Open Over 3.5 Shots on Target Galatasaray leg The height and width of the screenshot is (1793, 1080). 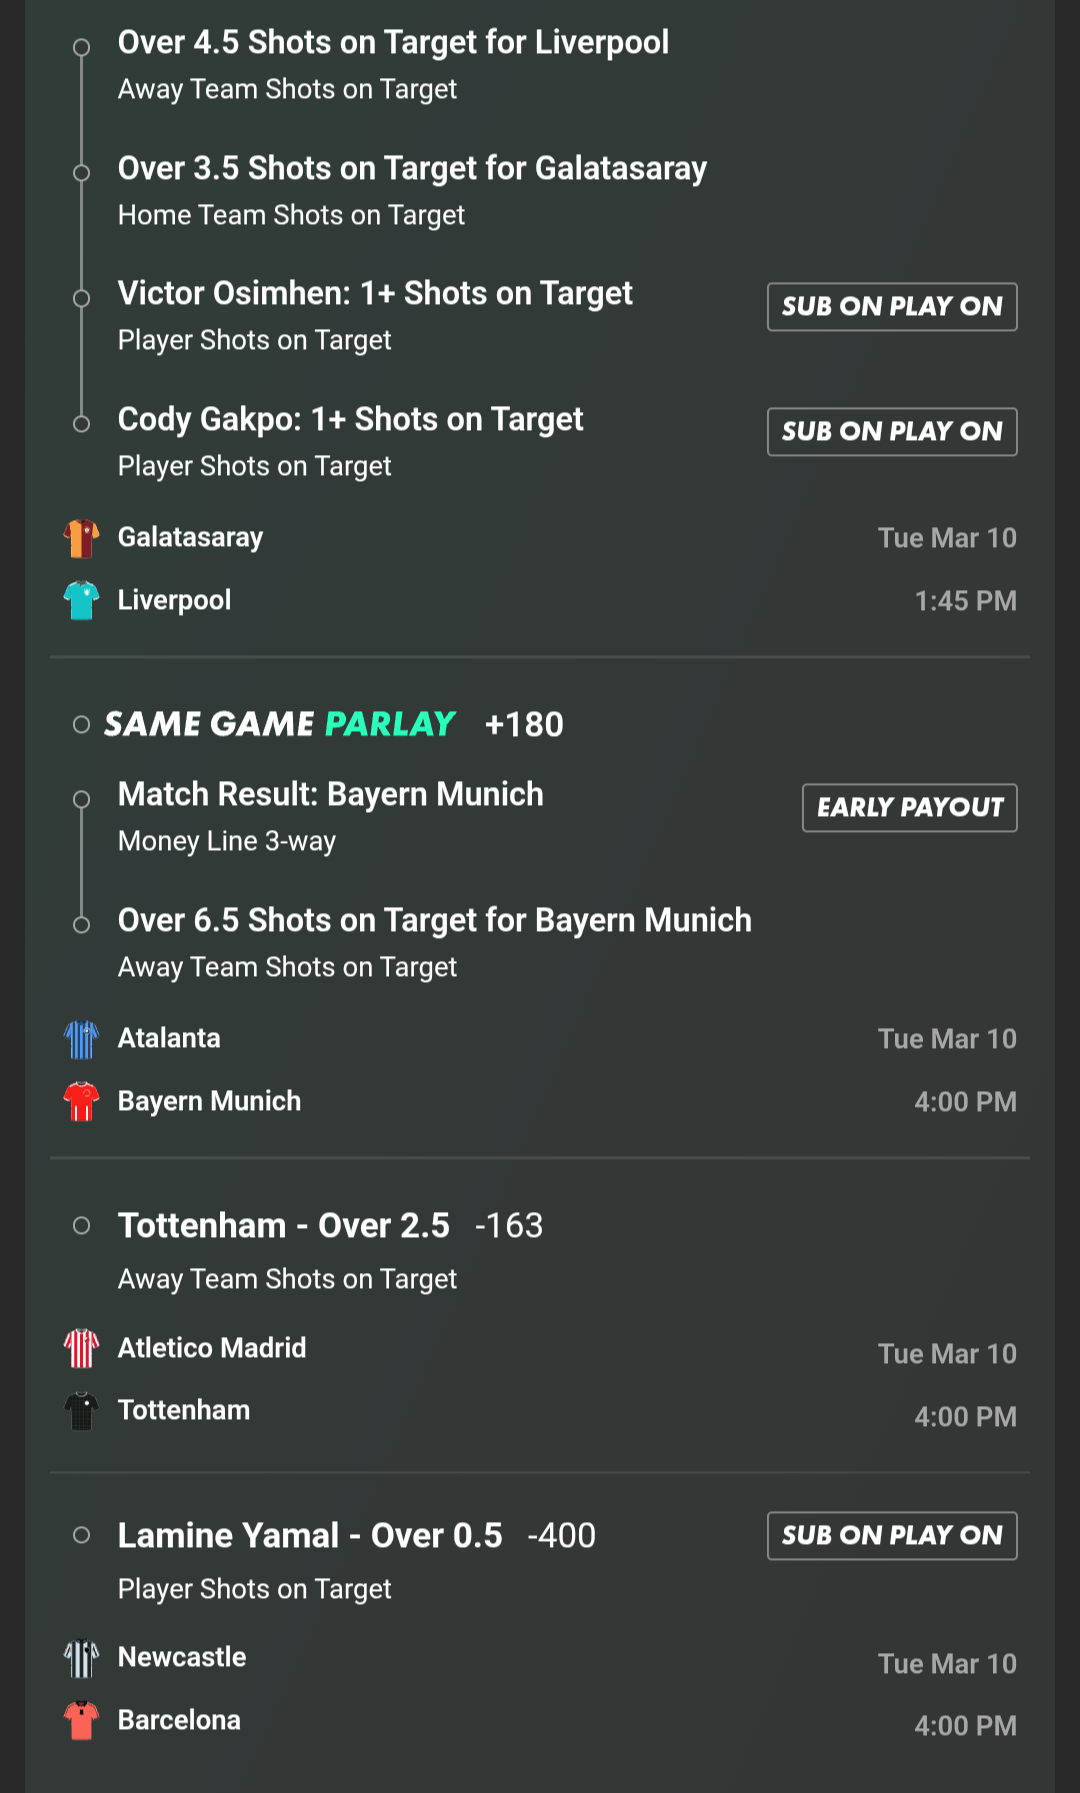412,169
